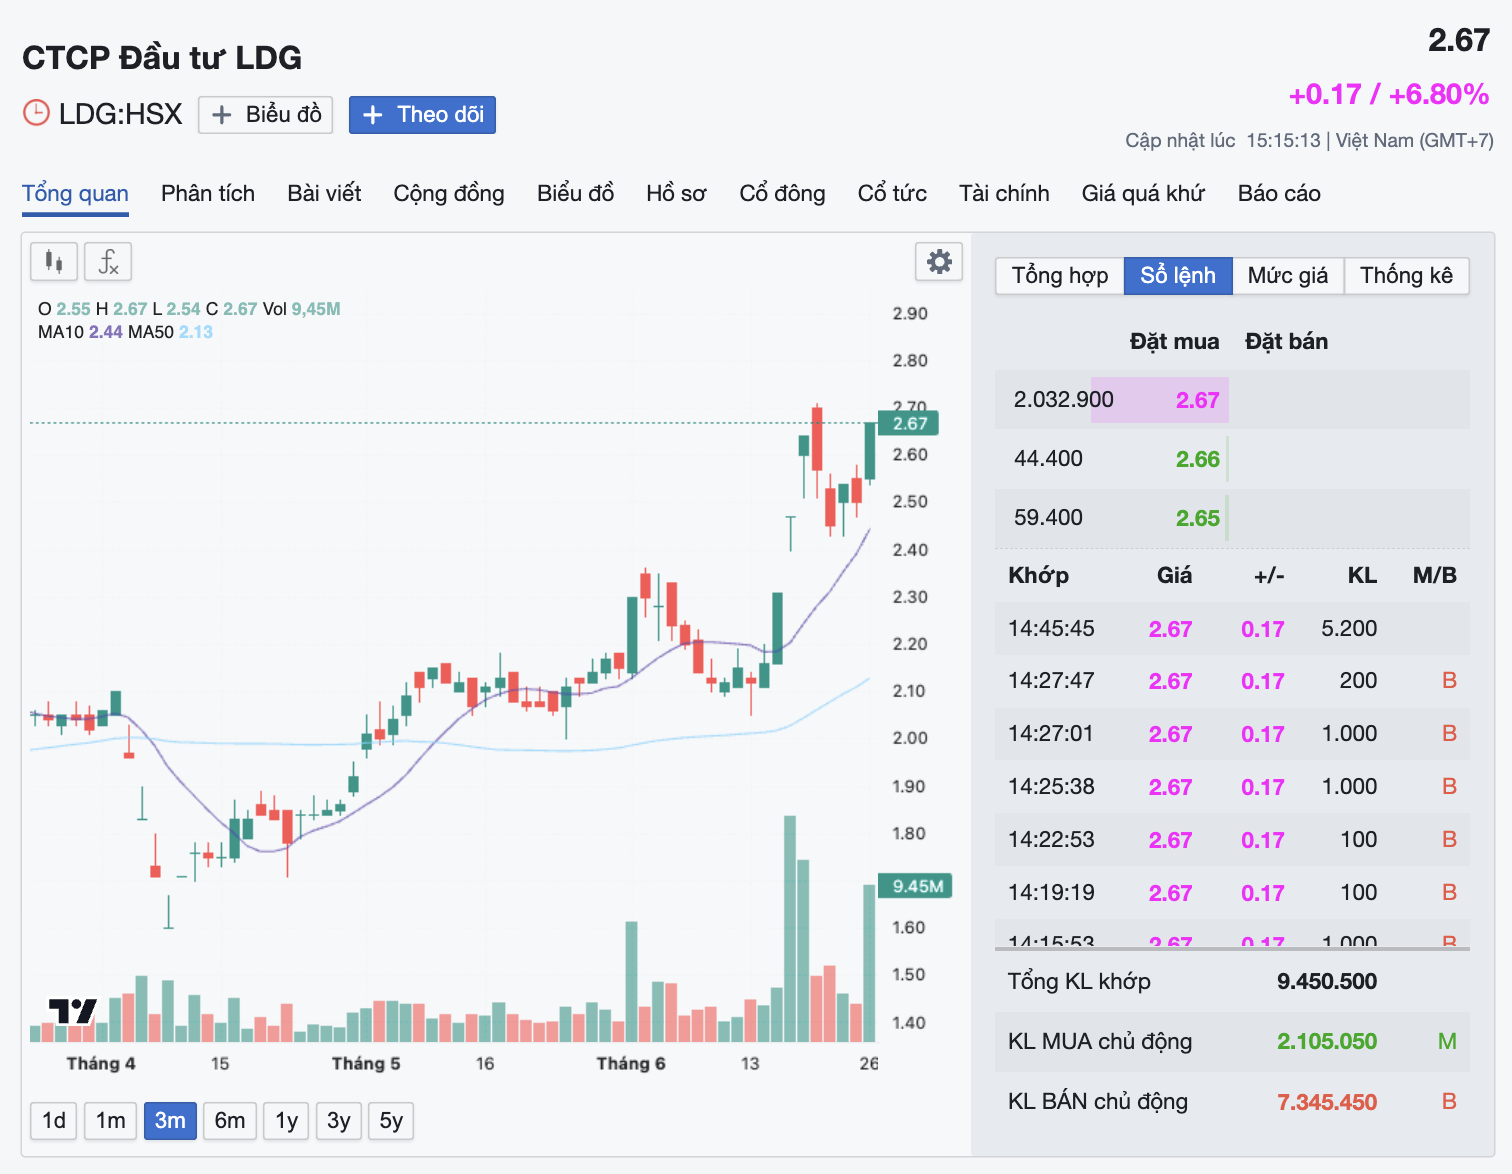Click bid price 2.66 in order book
The width and height of the screenshot is (1512, 1174).
pyautogui.click(x=1197, y=459)
